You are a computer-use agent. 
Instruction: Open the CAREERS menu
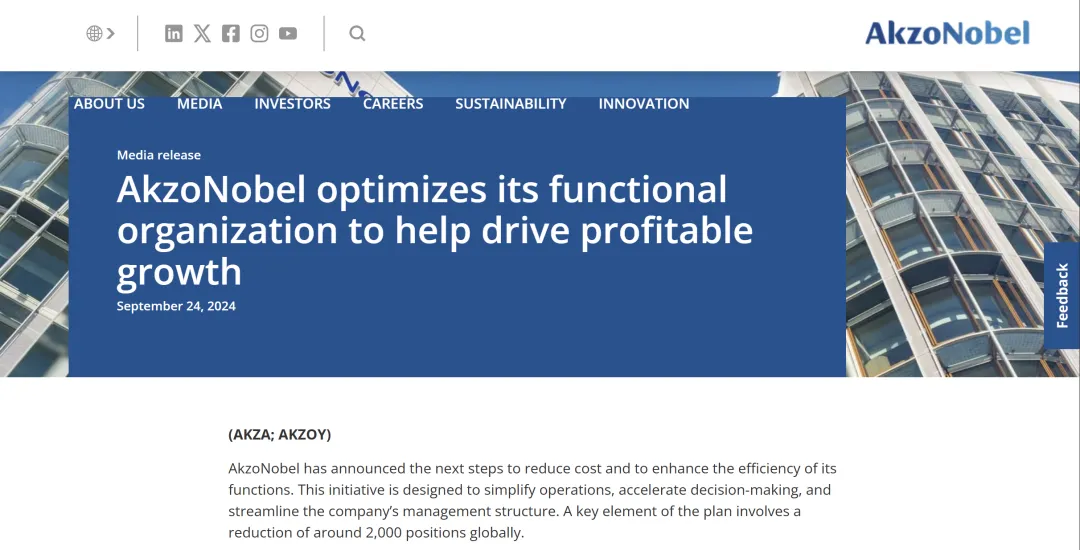(x=393, y=103)
